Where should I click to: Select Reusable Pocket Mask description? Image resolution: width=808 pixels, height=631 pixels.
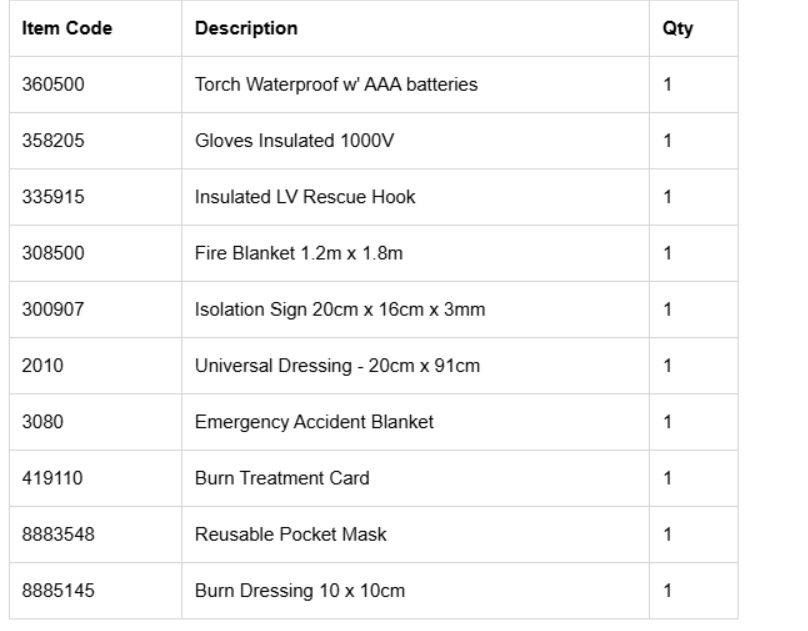click(x=291, y=534)
